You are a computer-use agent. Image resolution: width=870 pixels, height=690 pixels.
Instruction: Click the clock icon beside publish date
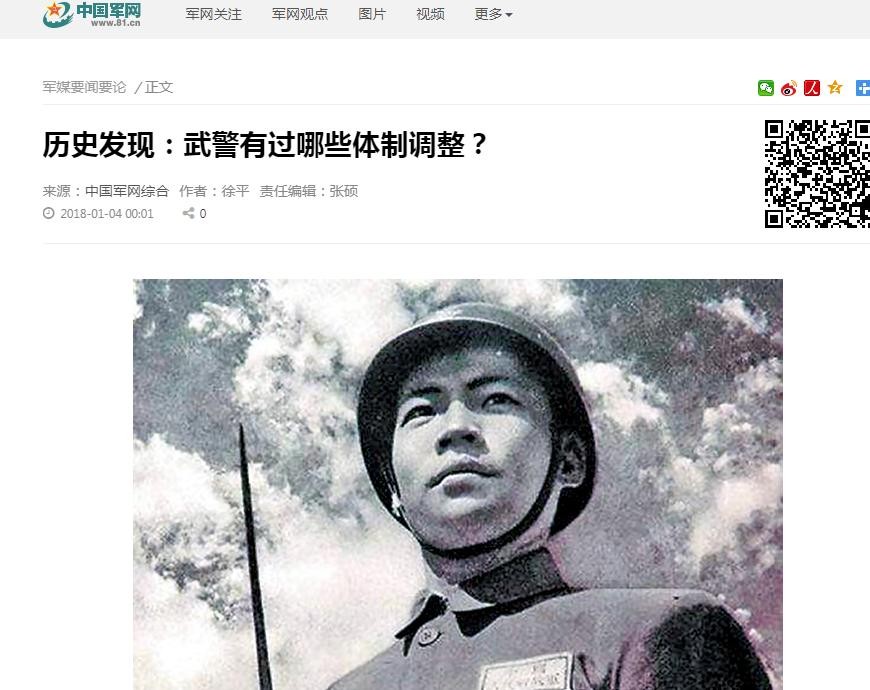(x=49, y=213)
